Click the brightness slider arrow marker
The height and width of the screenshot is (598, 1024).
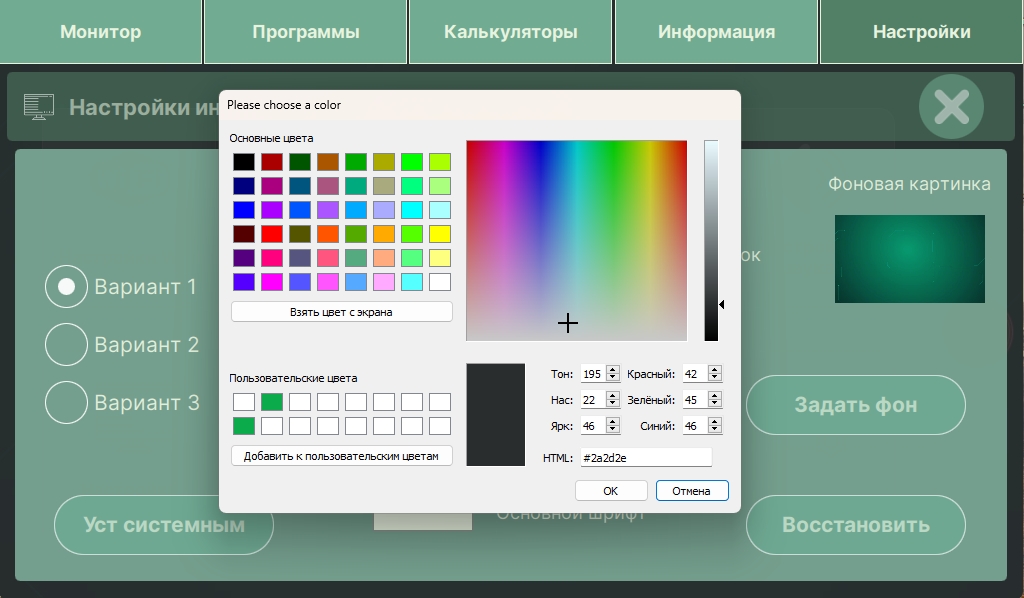[722, 304]
